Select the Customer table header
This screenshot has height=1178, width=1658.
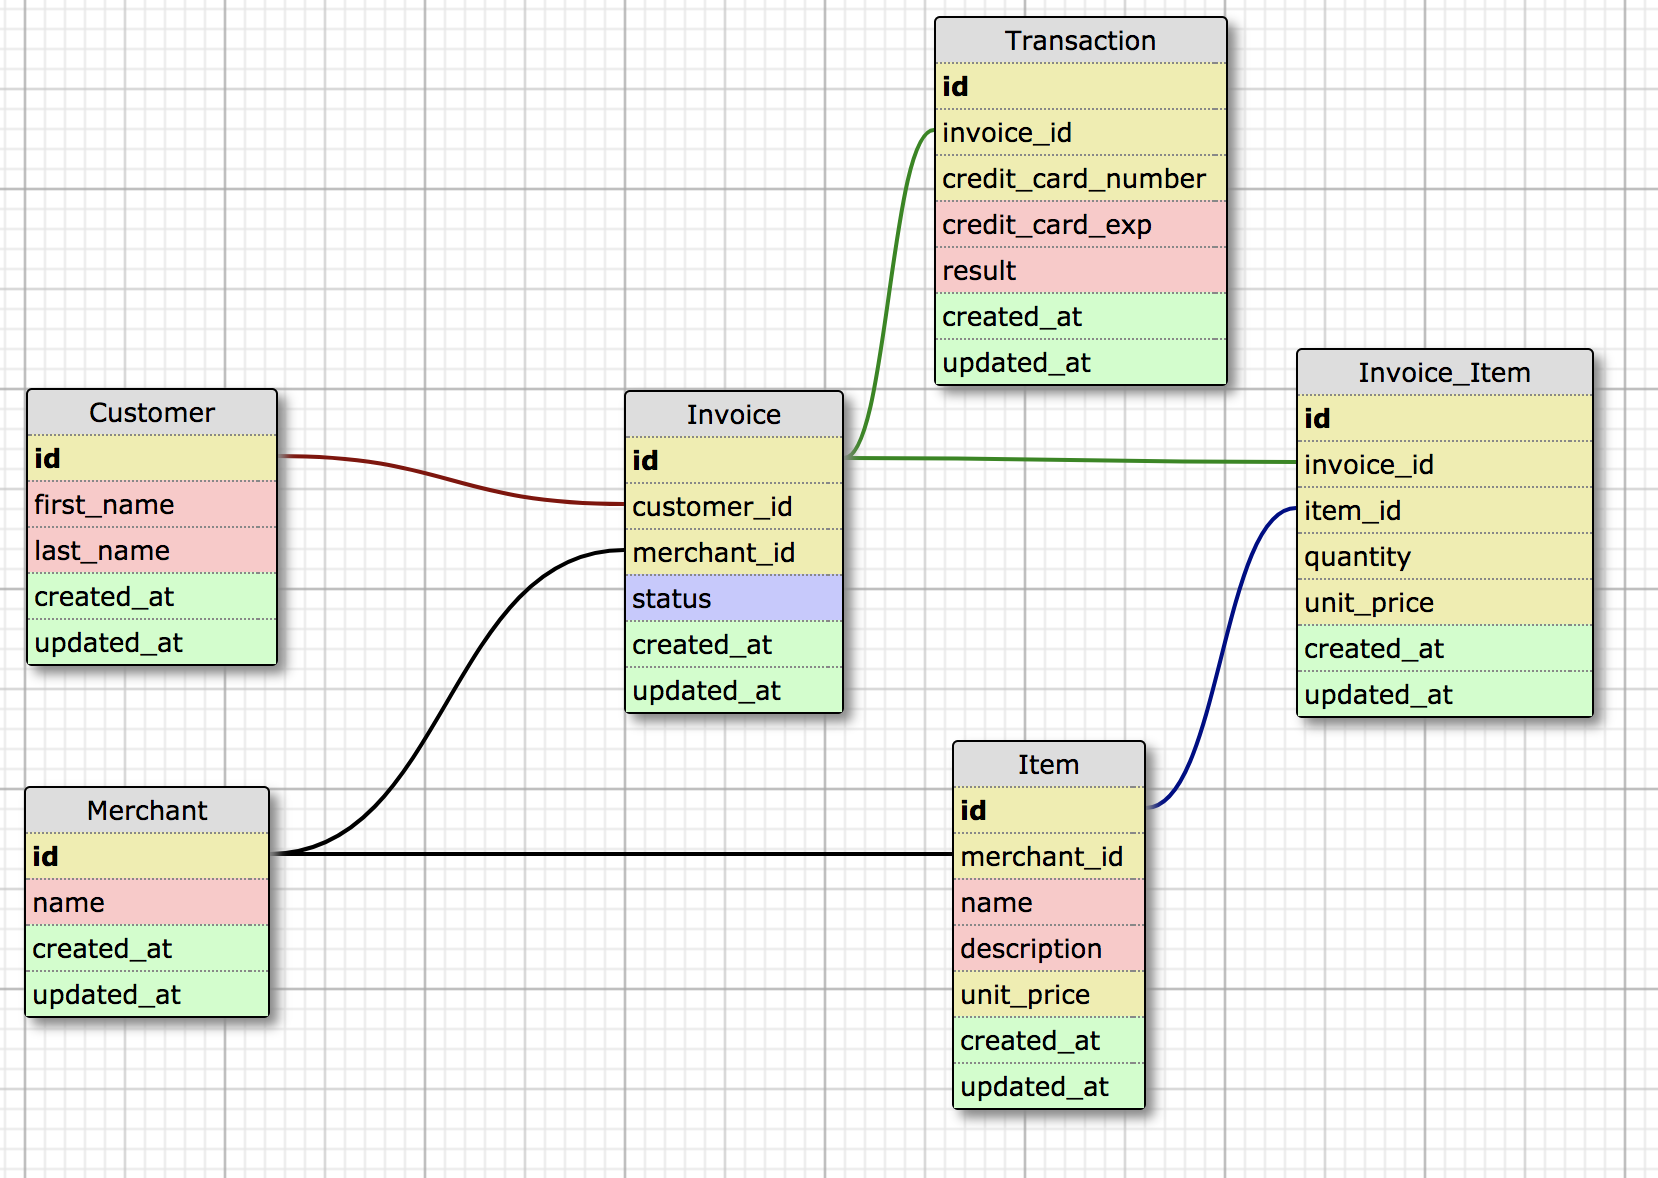(x=152, y=413)
